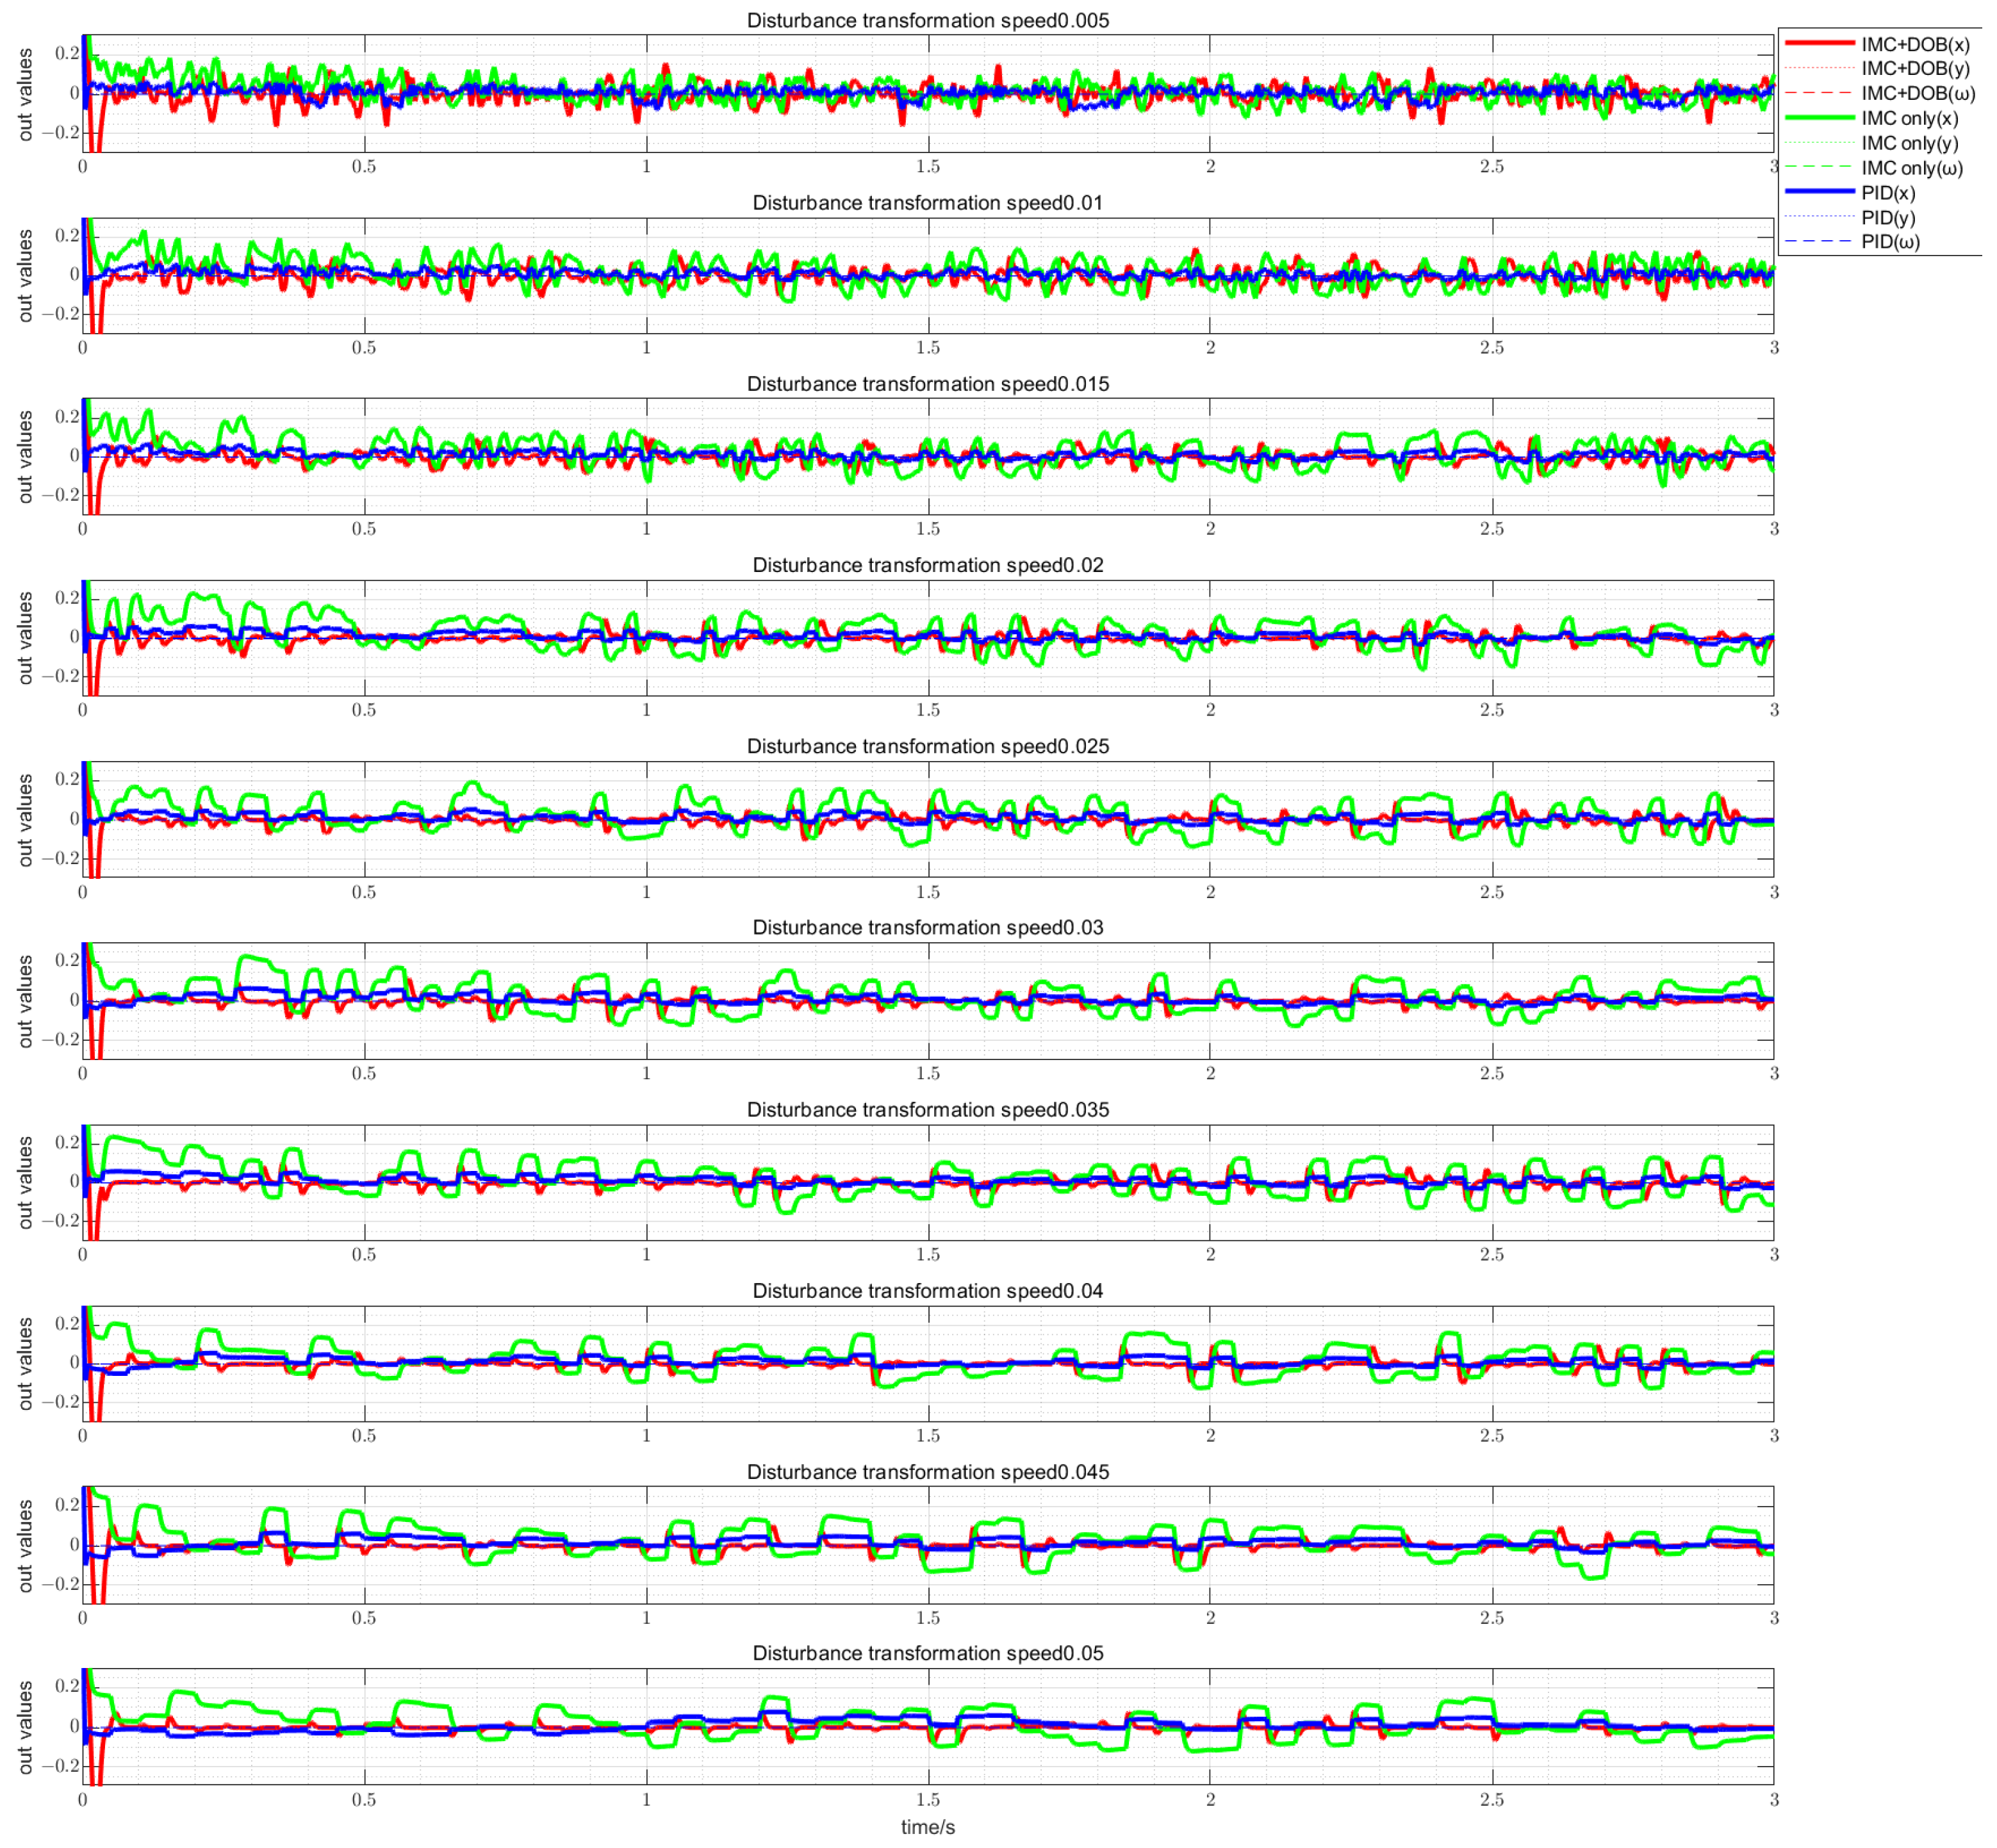Click the red line sample for IMC+DOB(x)

point(1819,44)
